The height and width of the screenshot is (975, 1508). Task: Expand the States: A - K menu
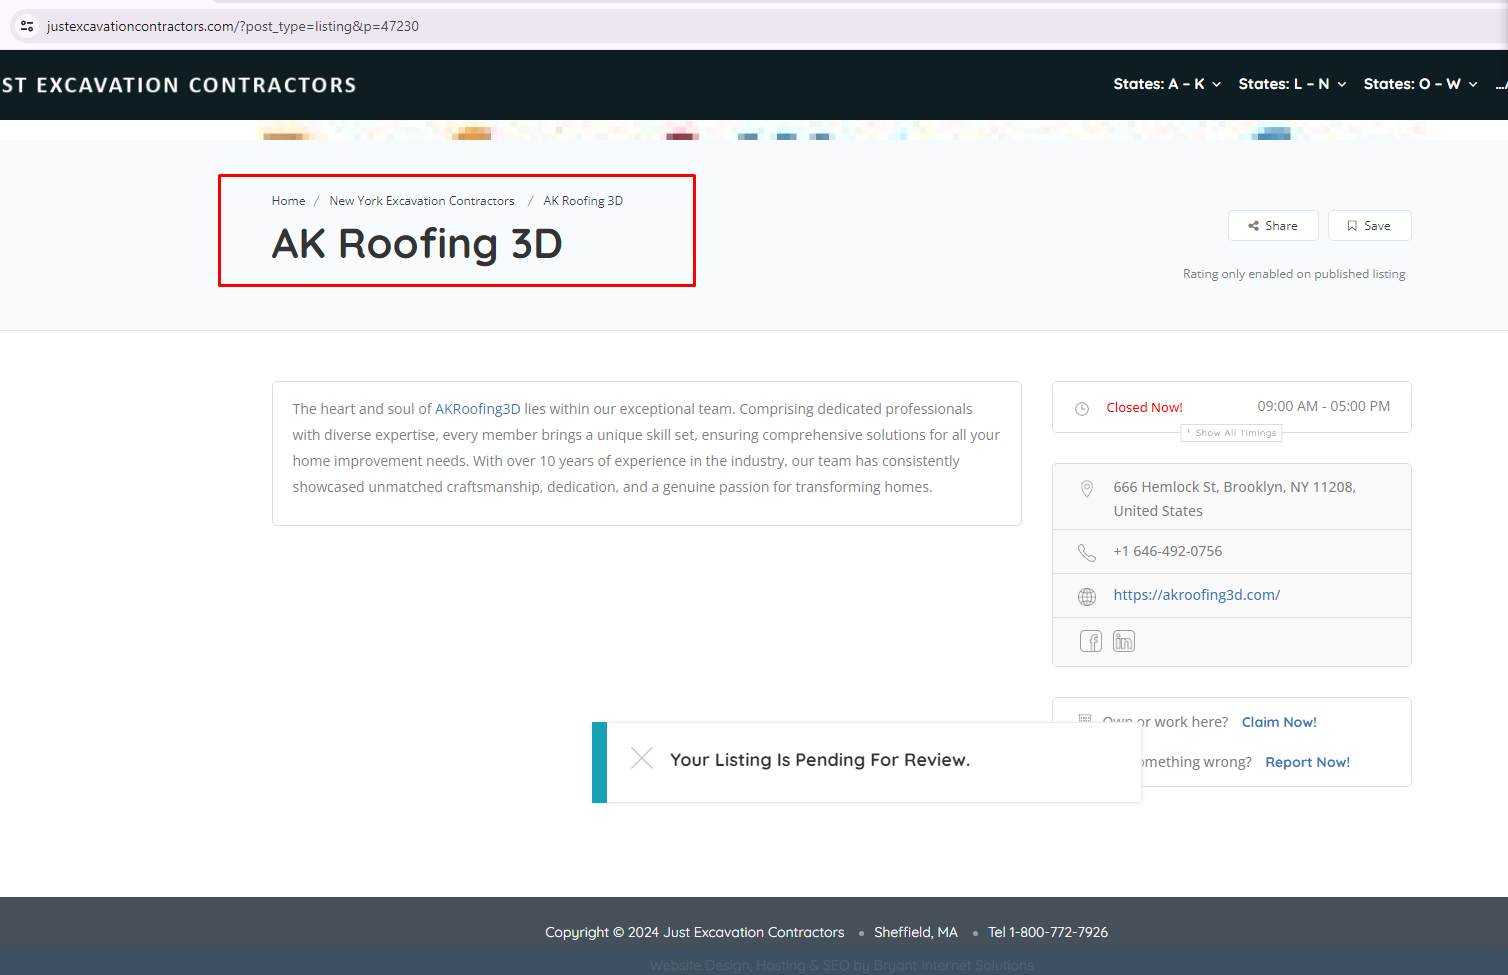pos(1167,84)
